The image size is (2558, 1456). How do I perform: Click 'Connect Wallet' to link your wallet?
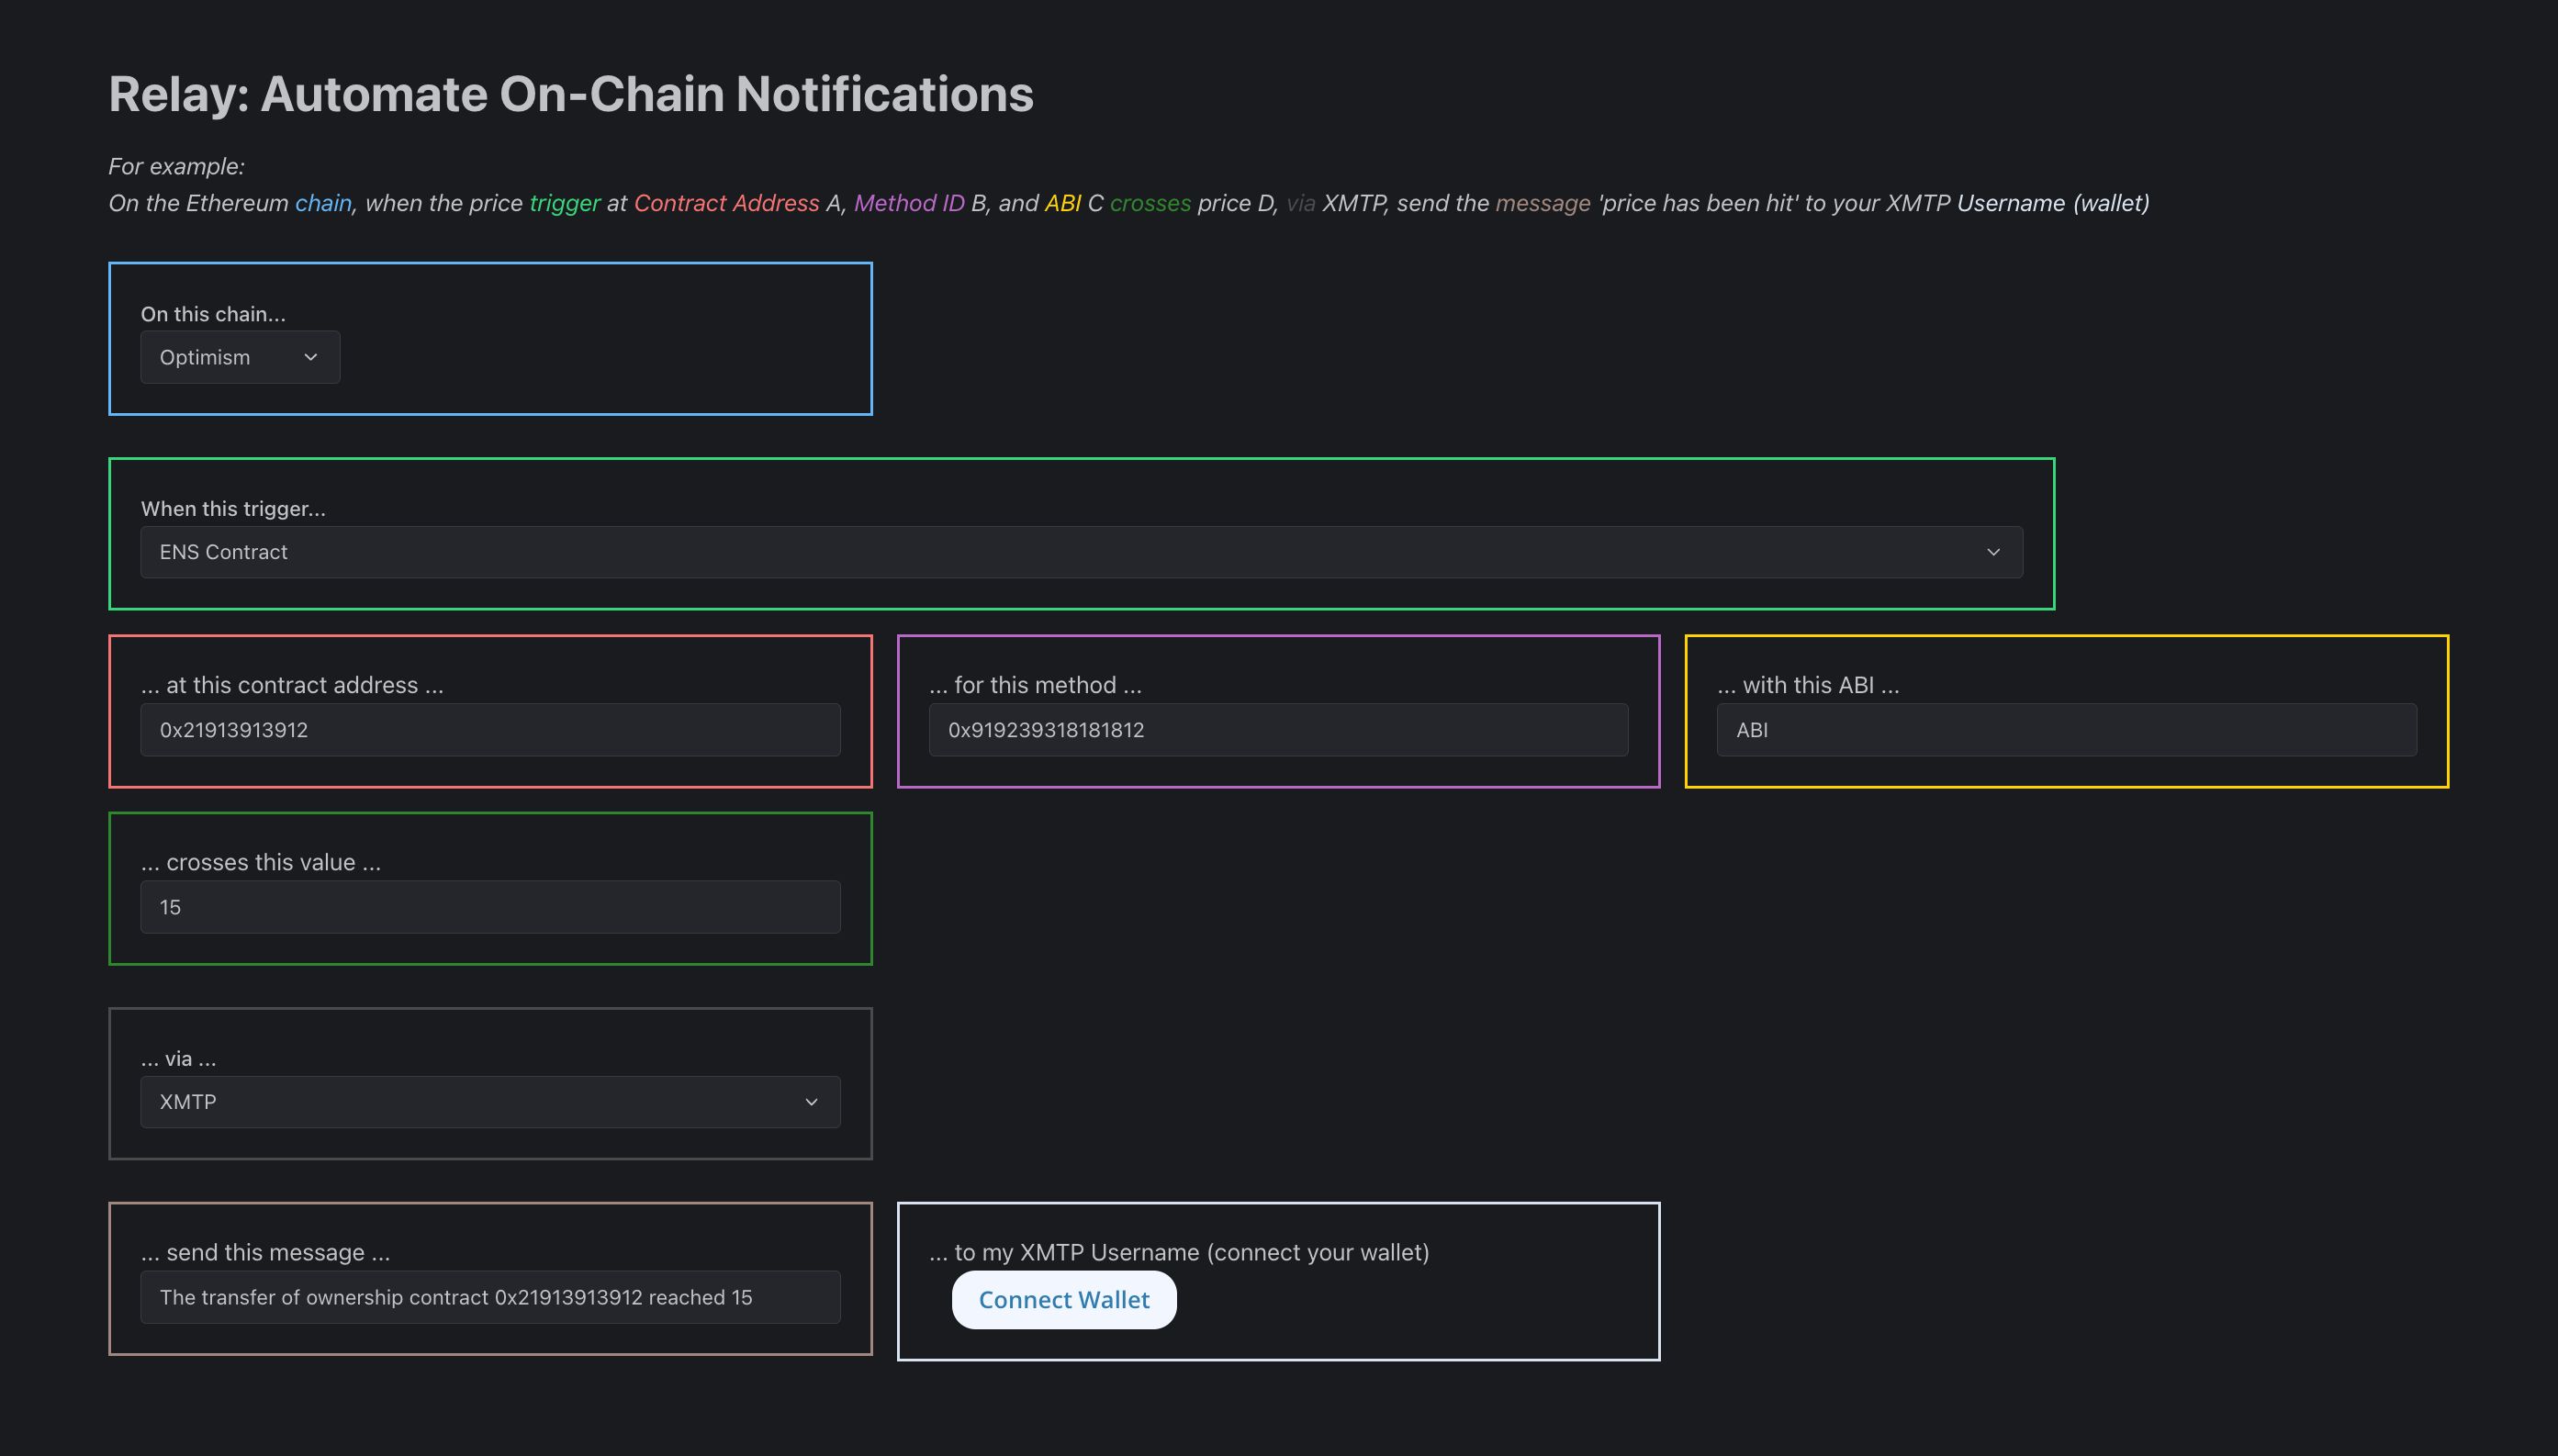pyautogui.click(x=1063, y=1300)
